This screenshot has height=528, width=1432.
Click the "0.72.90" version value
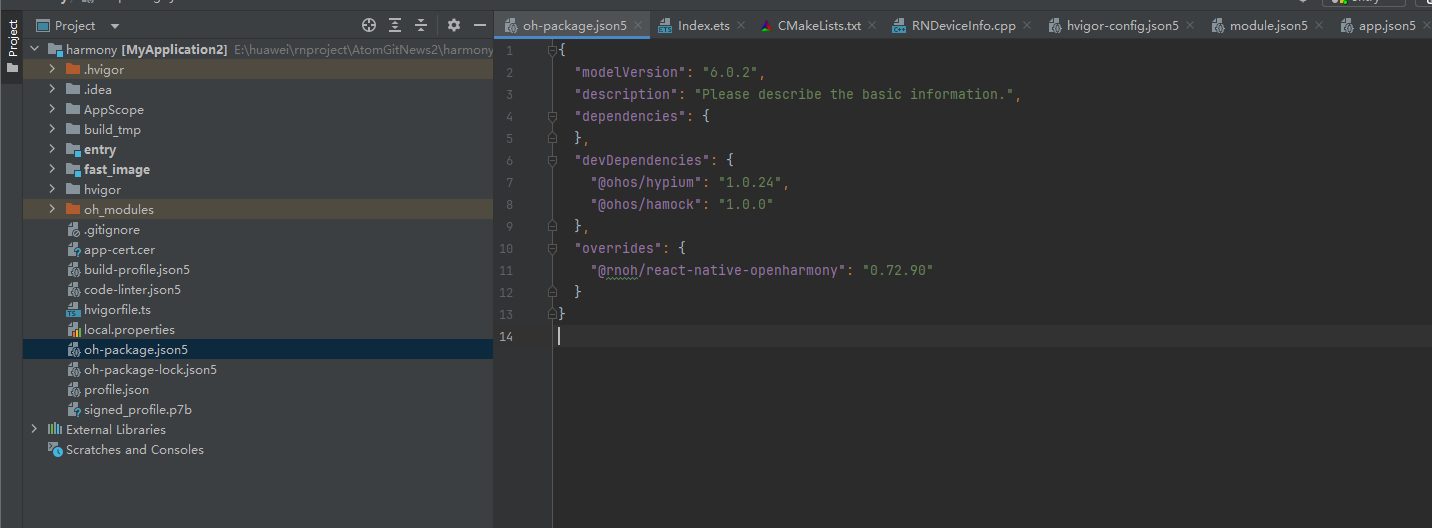[x=897, y=270]
